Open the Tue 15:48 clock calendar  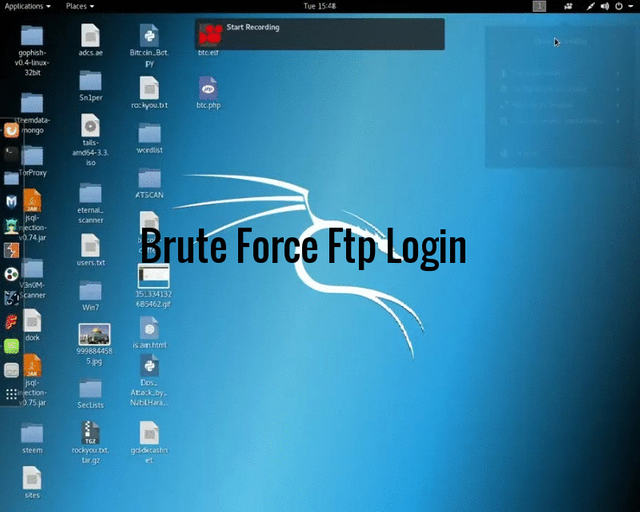[x=320, y=6]
